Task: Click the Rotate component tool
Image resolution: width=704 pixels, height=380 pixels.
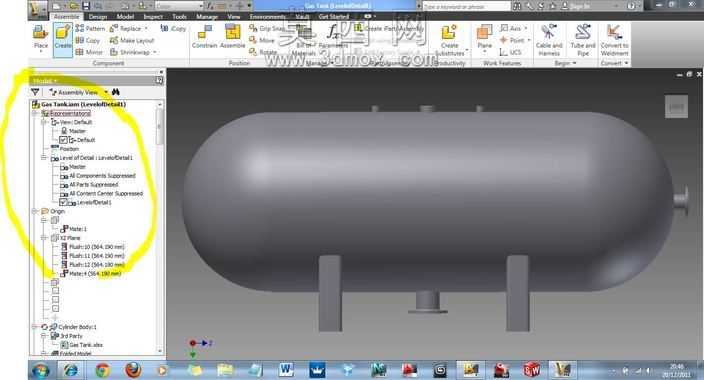Action: click(263, 52)
